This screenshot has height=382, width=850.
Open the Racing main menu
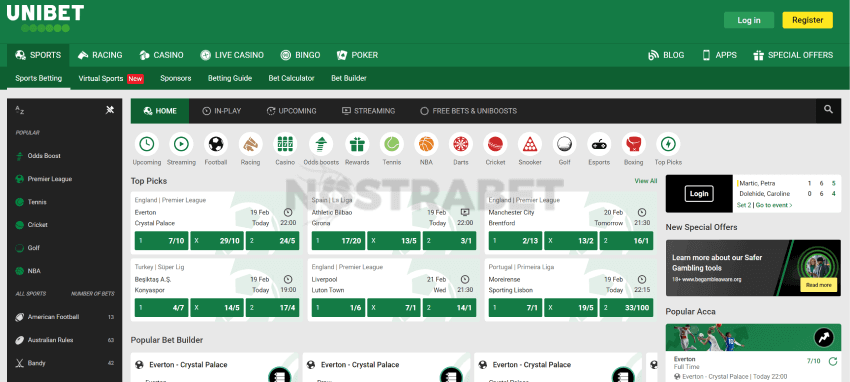pos(100,55)
